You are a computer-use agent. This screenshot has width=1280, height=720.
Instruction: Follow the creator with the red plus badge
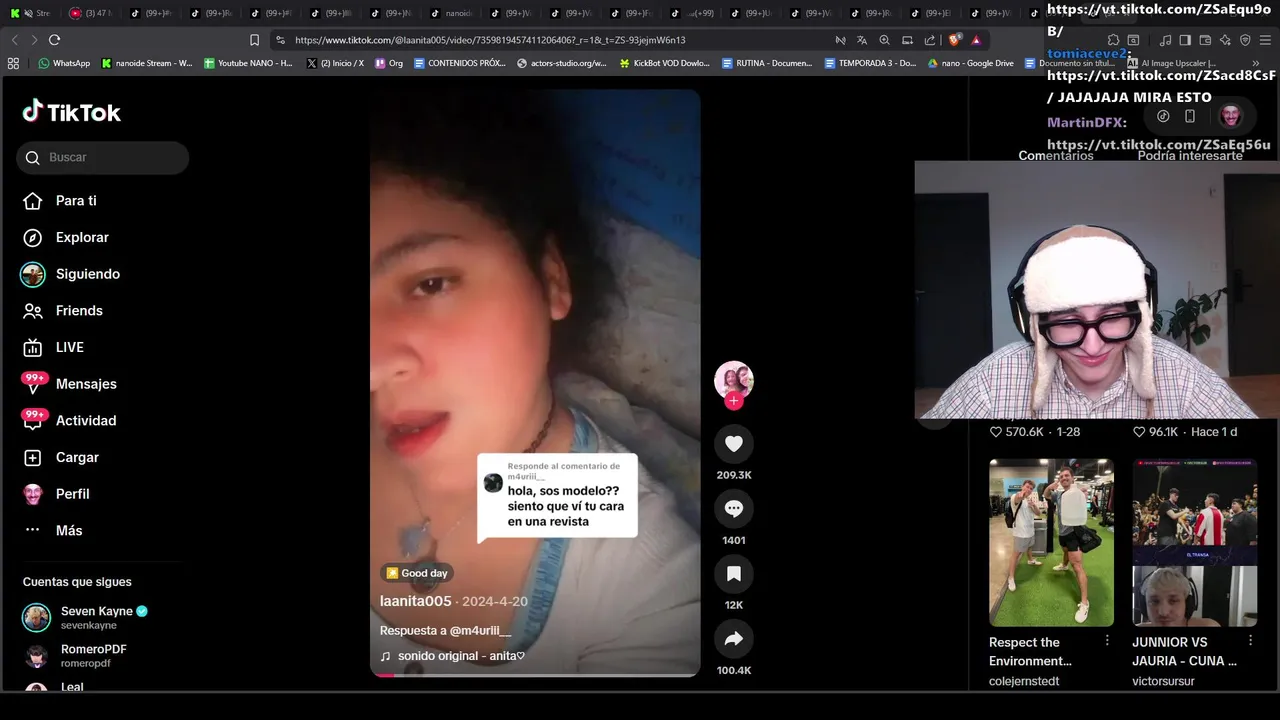(733, 401)
